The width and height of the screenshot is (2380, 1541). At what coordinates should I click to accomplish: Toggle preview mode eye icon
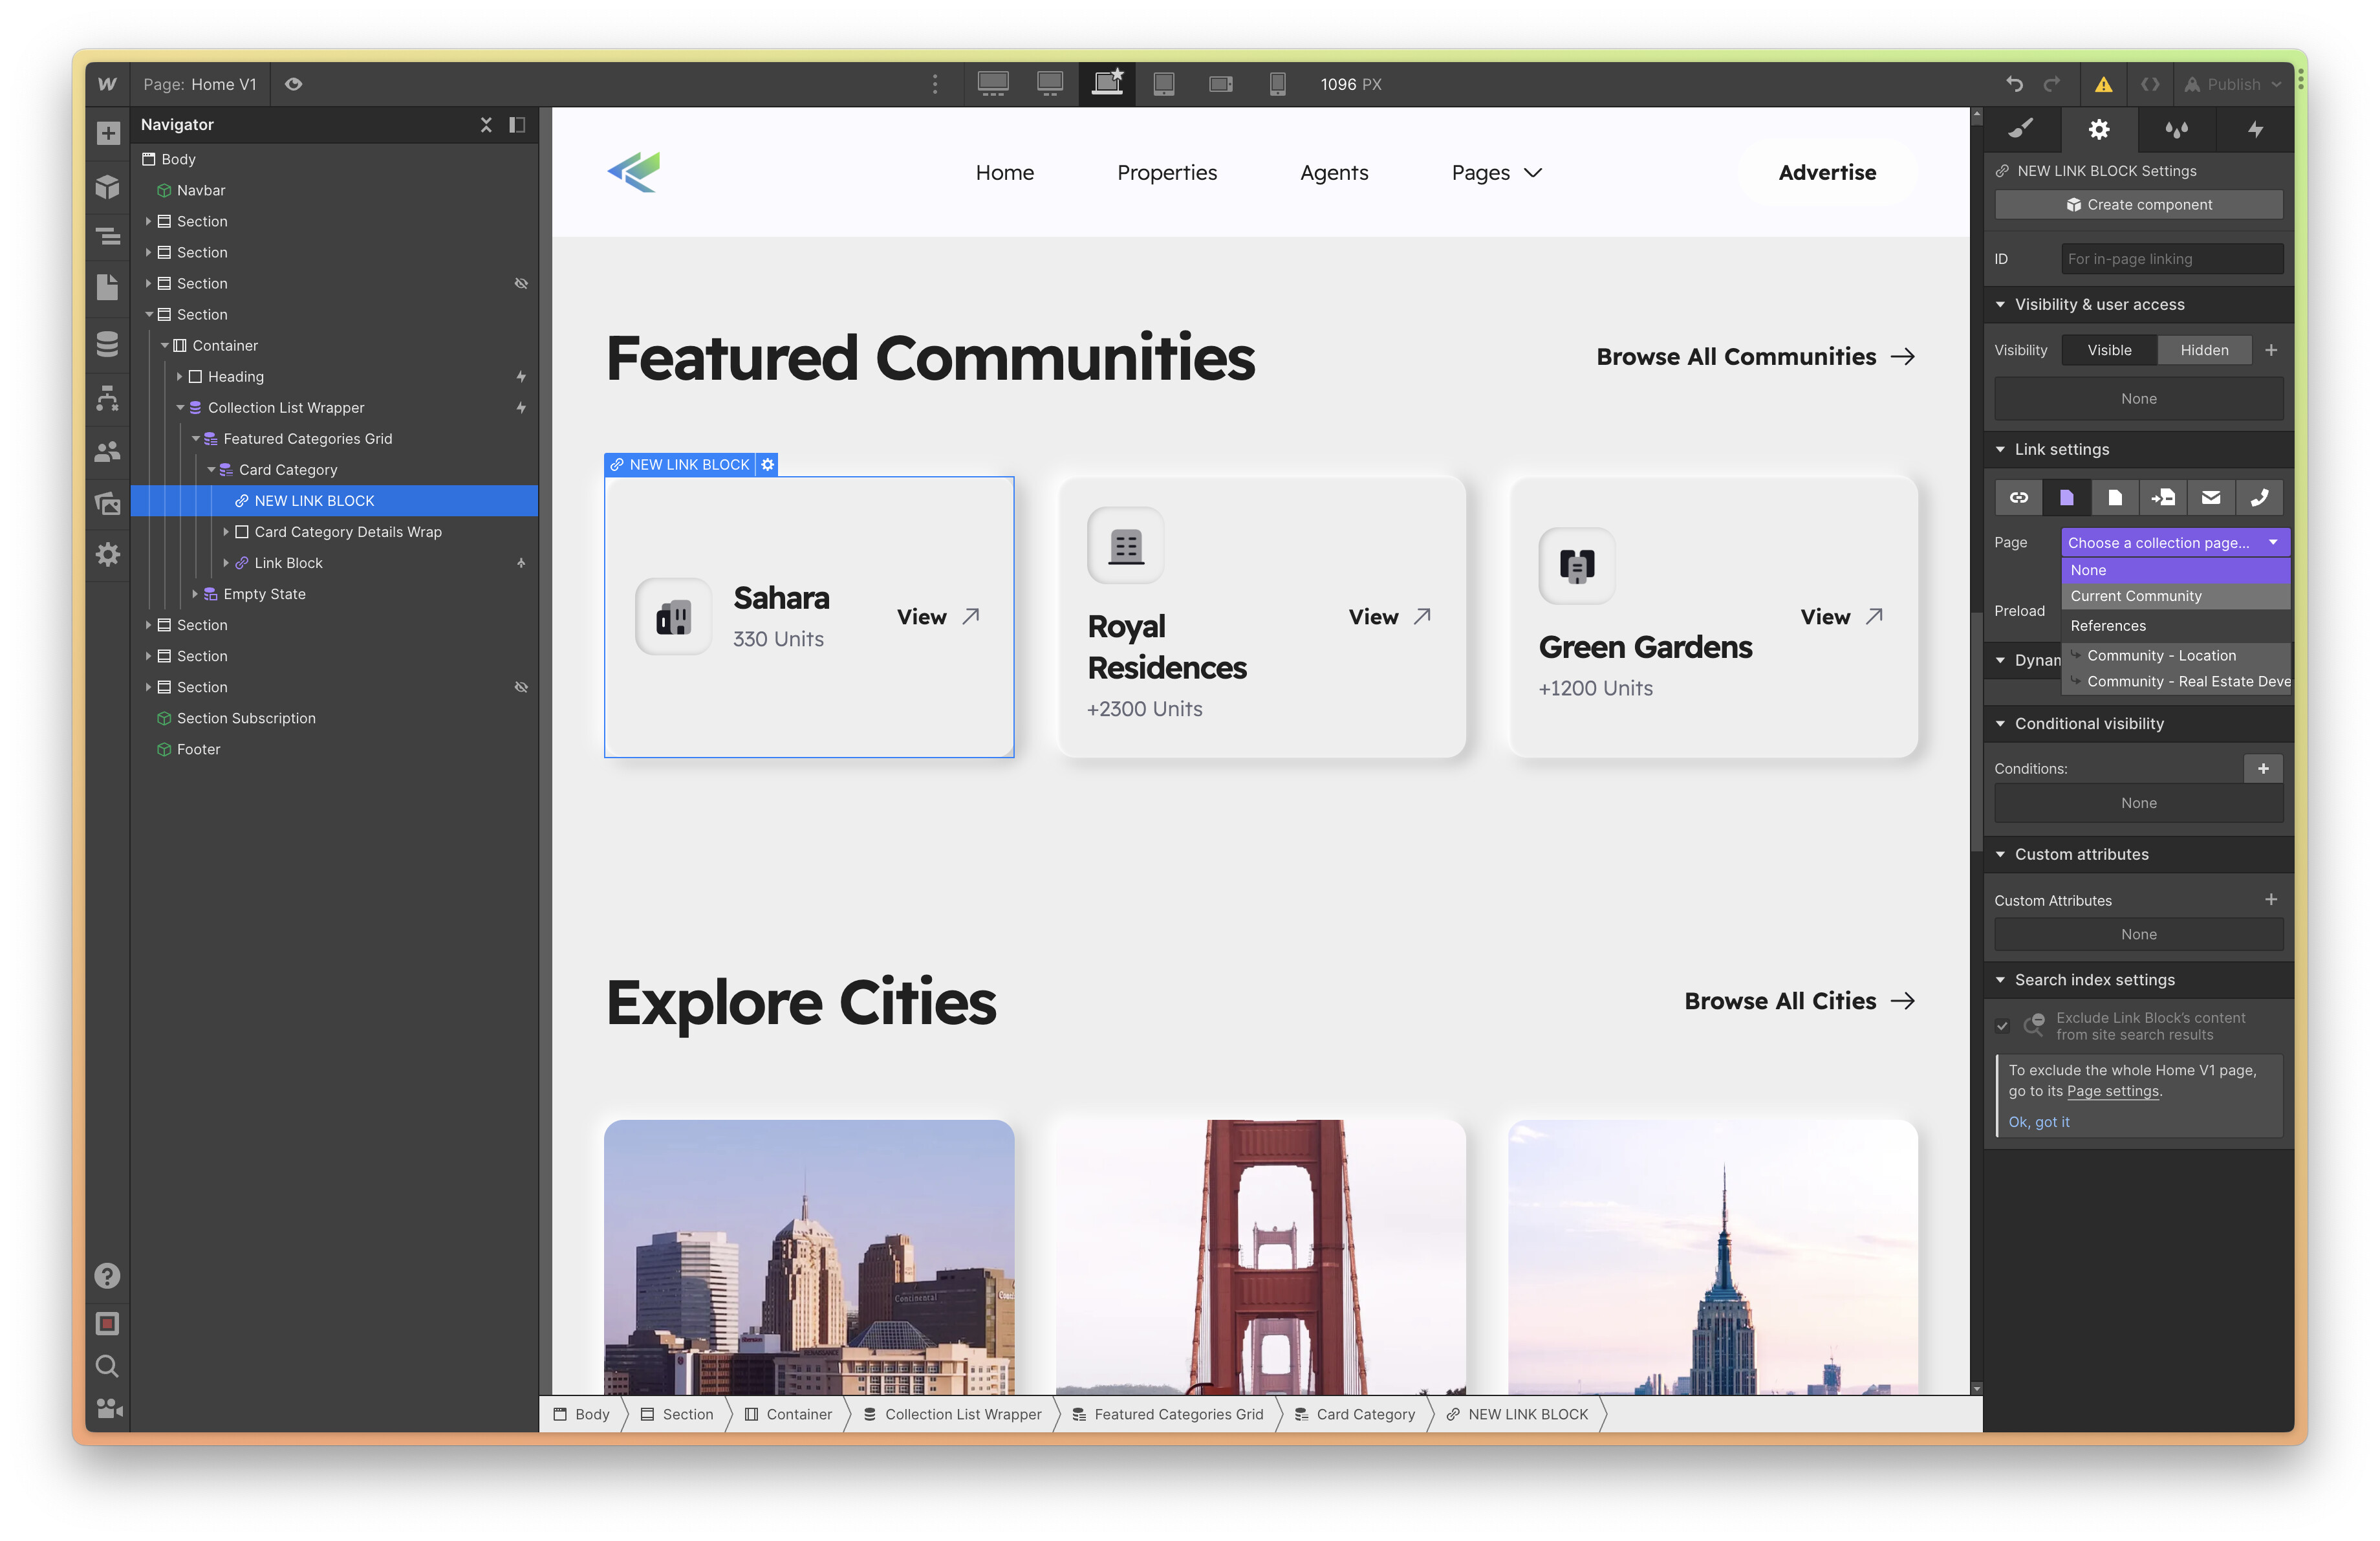pyautogui.click(x=293, y=84)
